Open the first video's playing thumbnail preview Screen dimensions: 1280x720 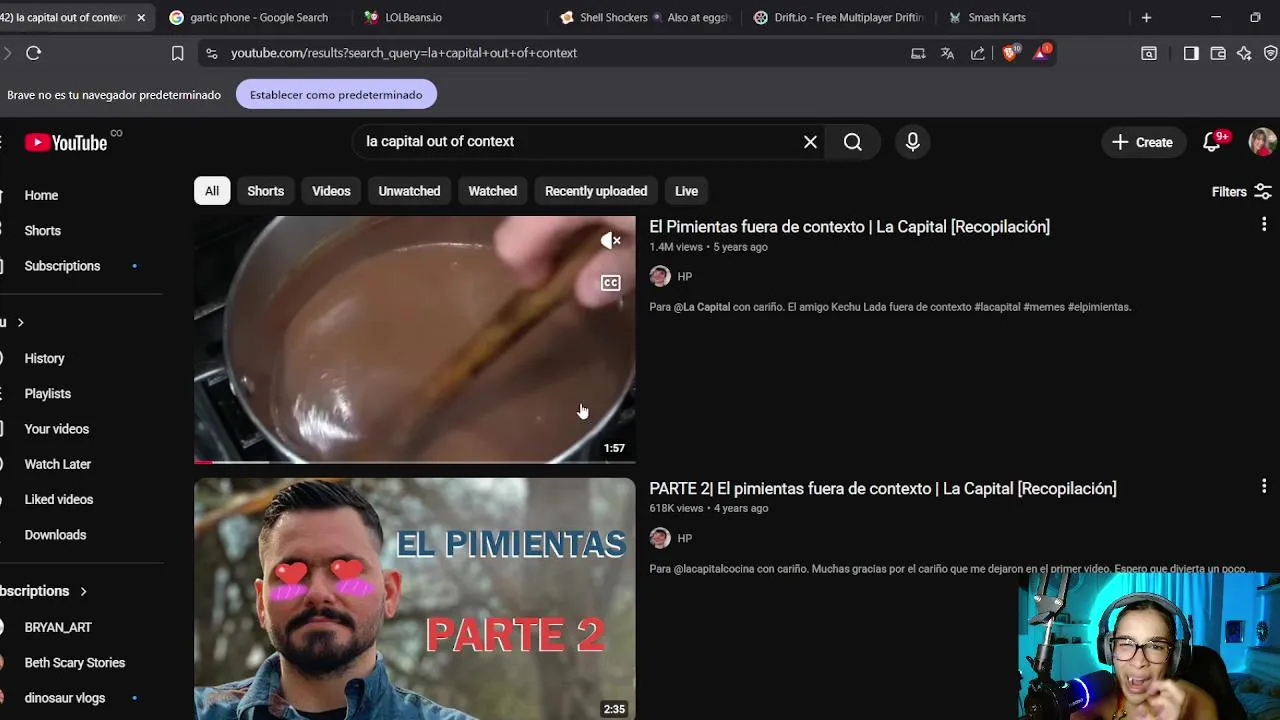point(414,340)
